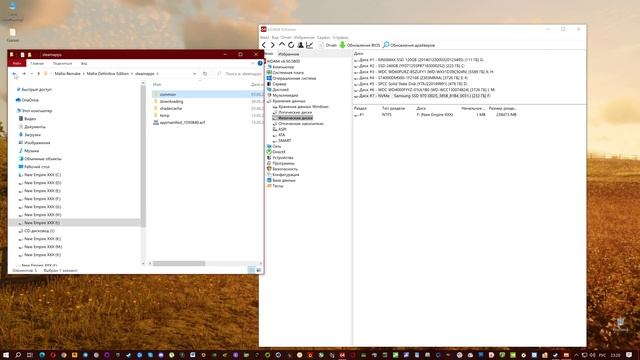Image resolution: width=640 pixels, height=360 pixels.
Task: Open the Вид menu in AIDA64
Action: tap(275, 38)
